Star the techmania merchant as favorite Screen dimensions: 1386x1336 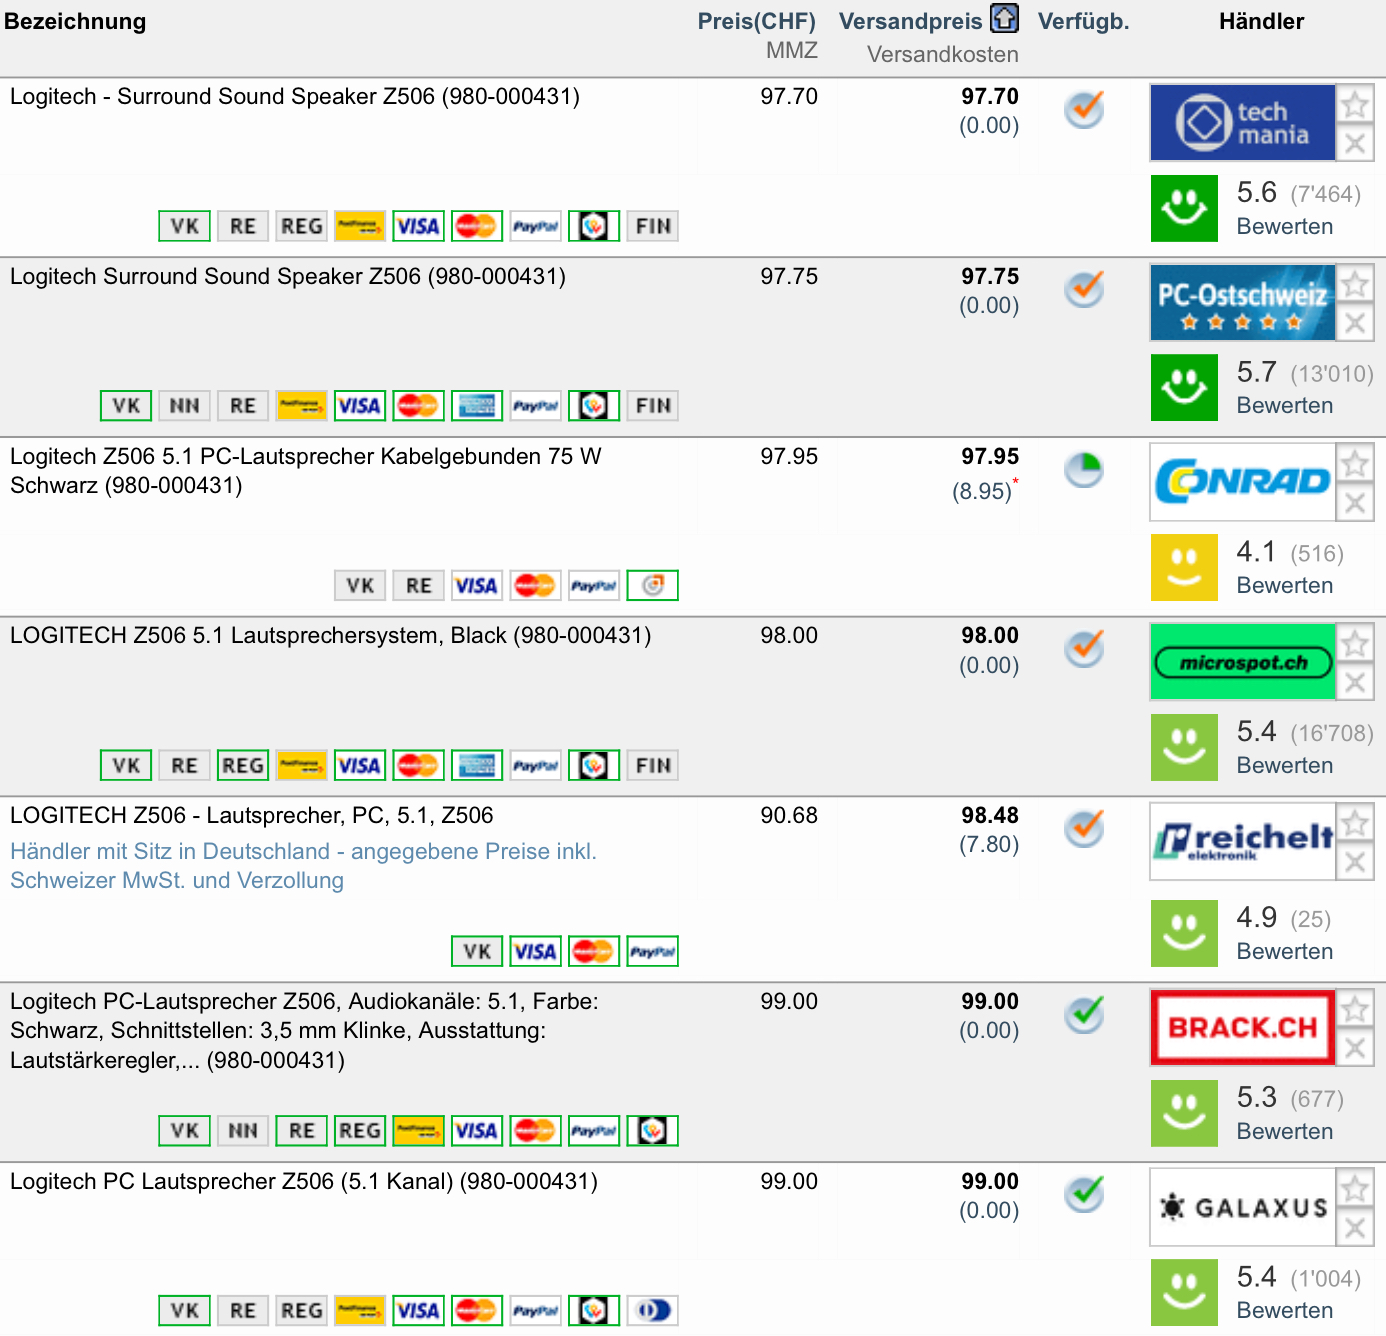[x=1355, y=104]
